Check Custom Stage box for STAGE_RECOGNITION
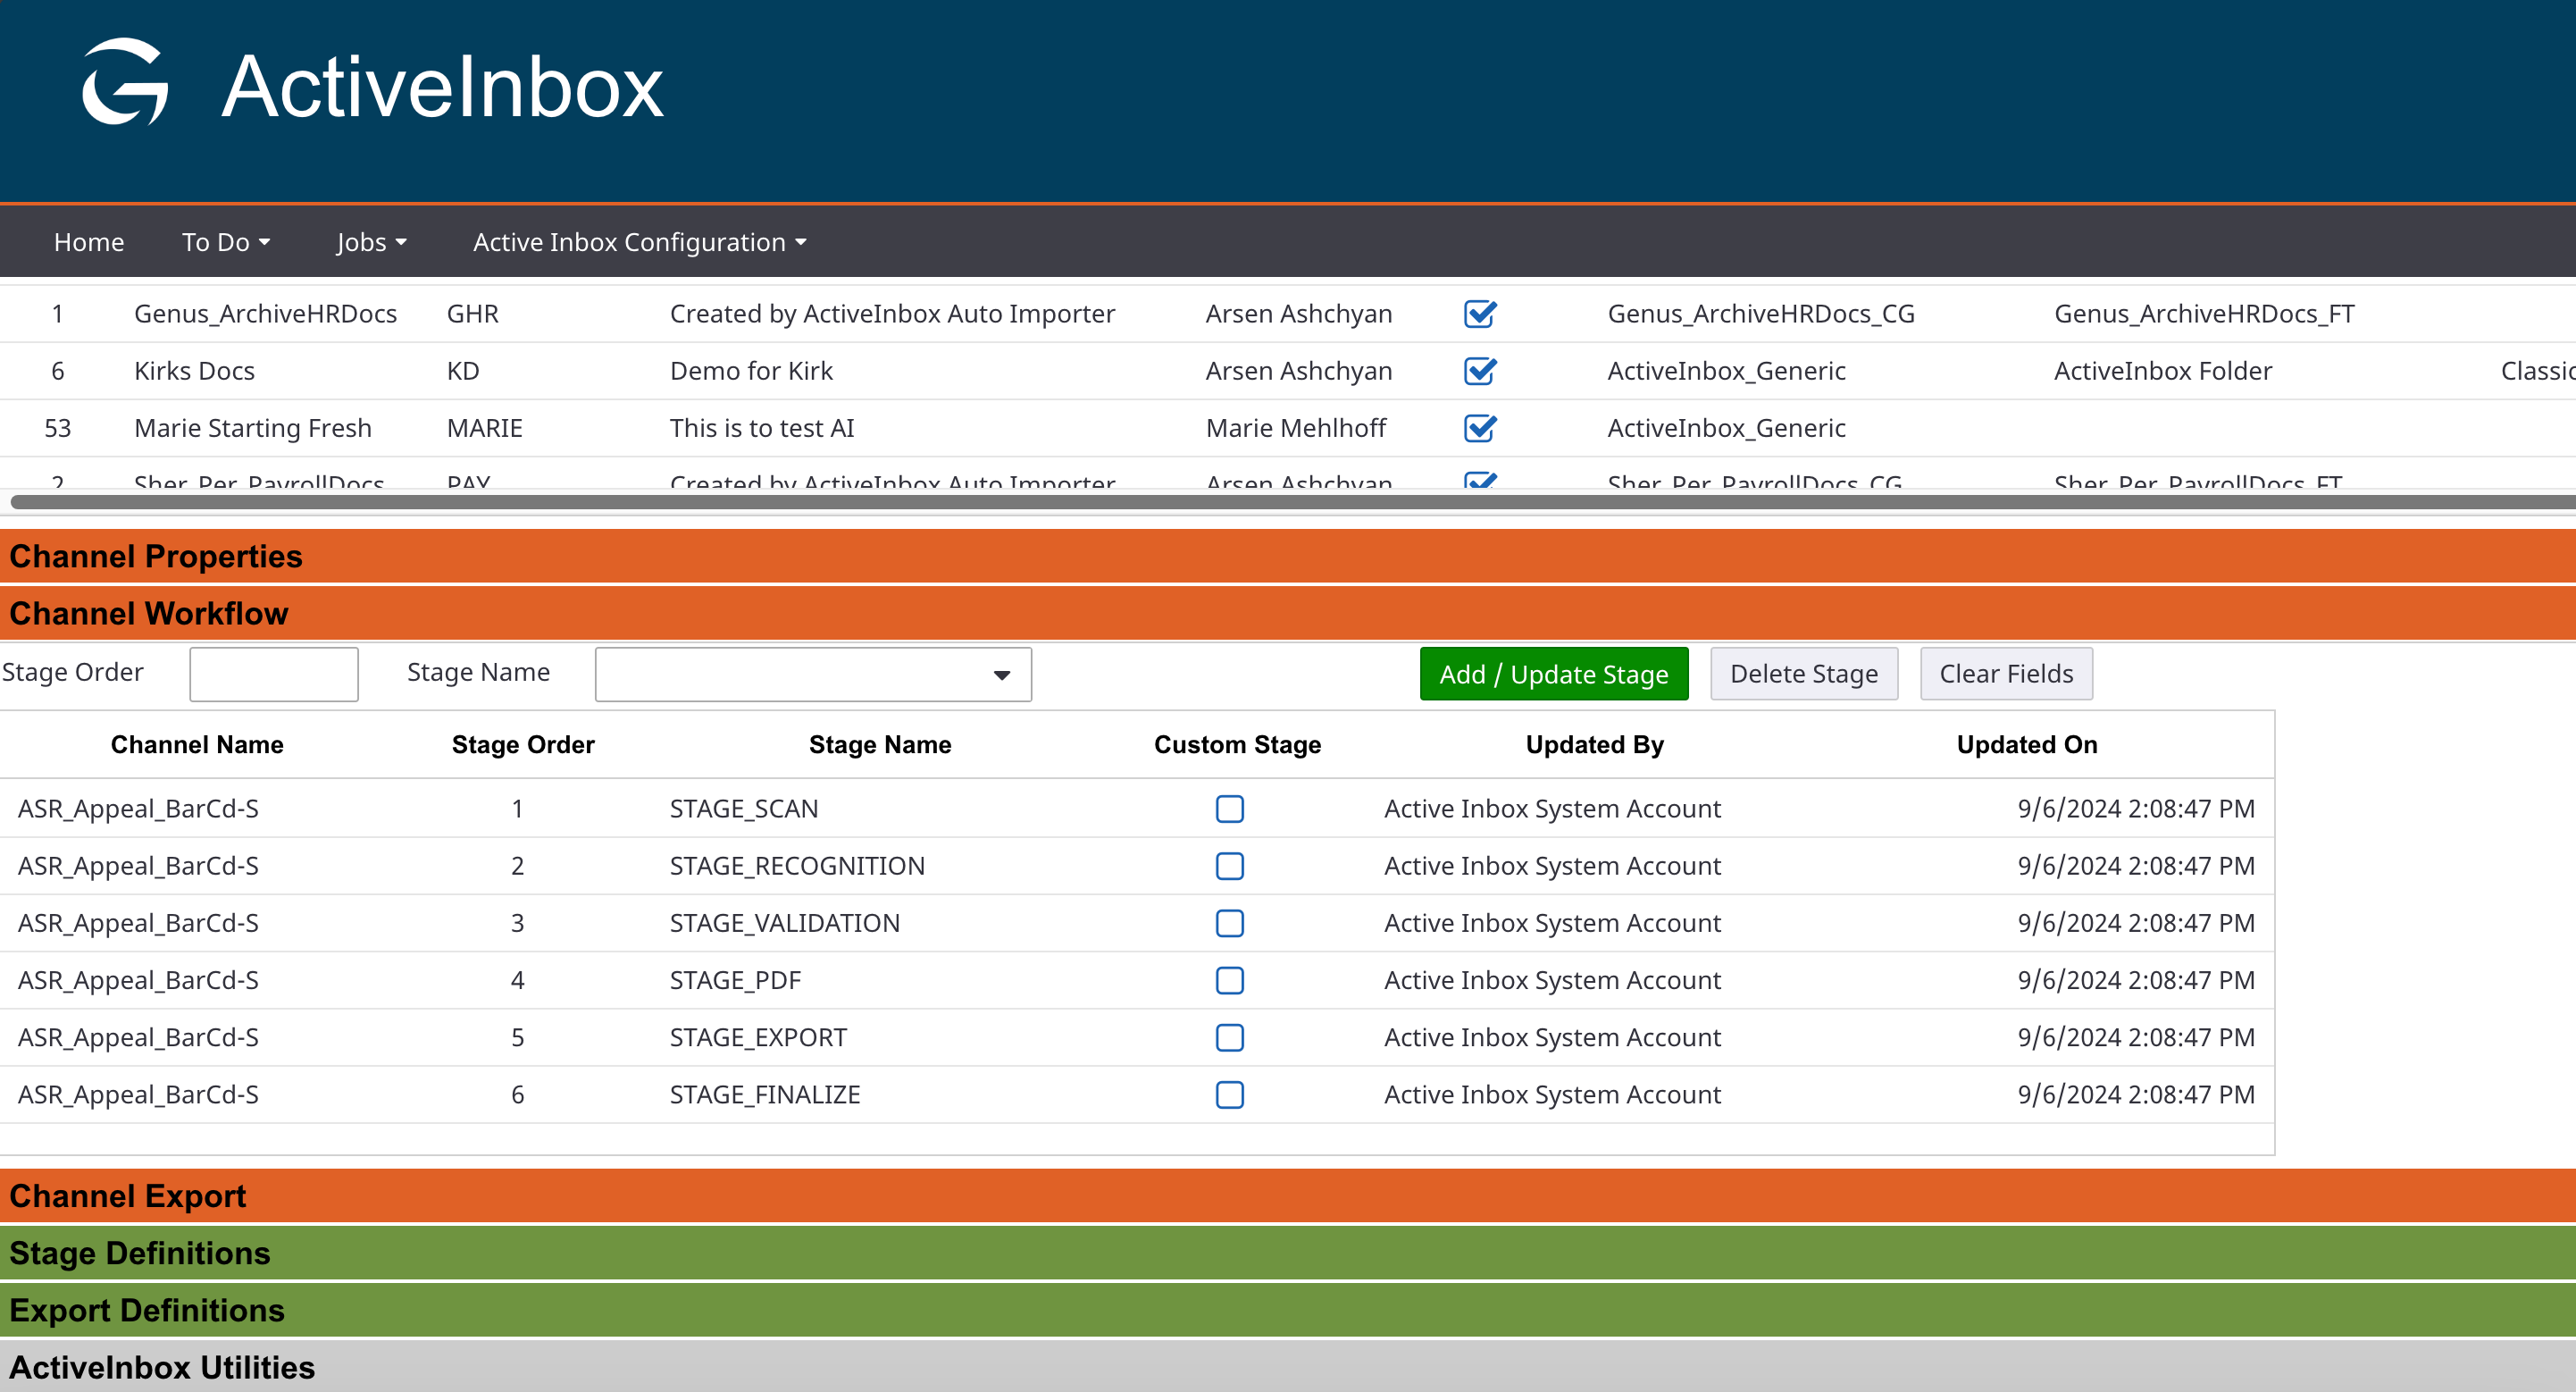The width and height of the screenshot is (2576, 1392). tap(1229, 866)
